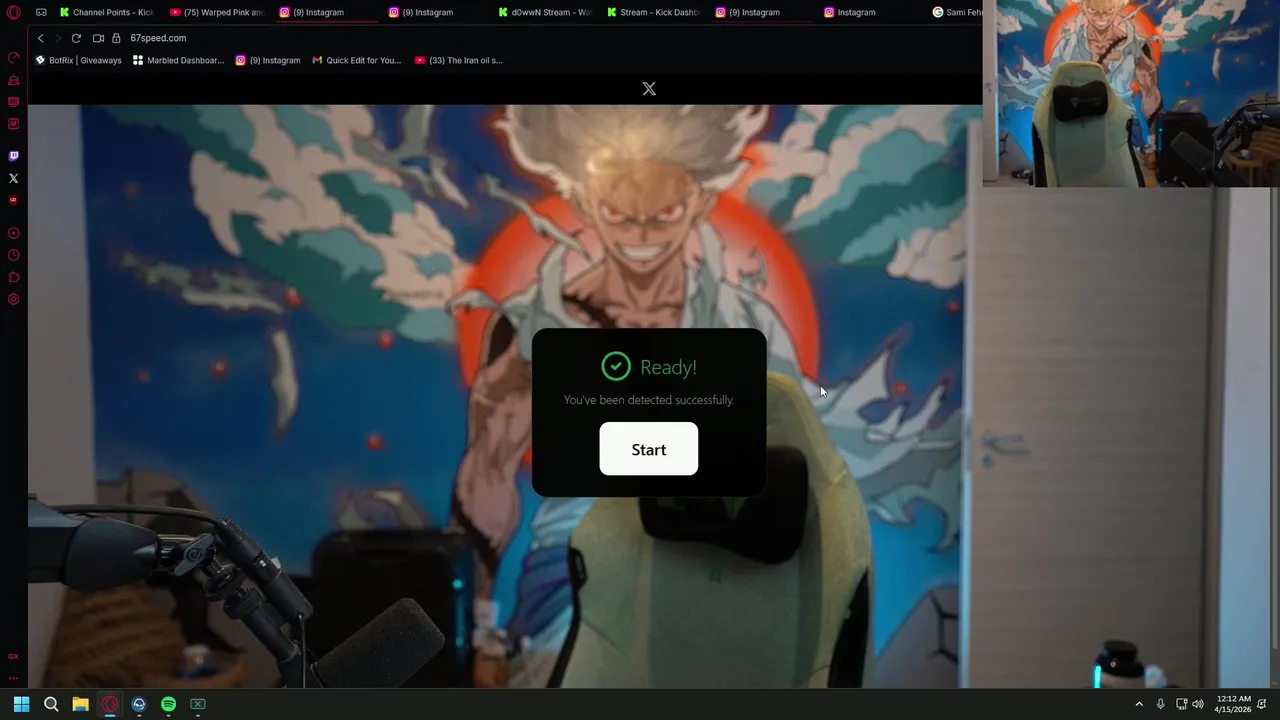
Task: Open the Opera GX main menu logo
Action: (14, 13)
